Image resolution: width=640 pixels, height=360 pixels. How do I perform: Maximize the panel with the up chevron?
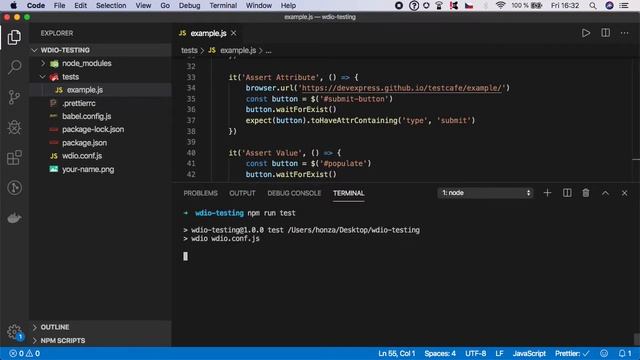(605, 193)
